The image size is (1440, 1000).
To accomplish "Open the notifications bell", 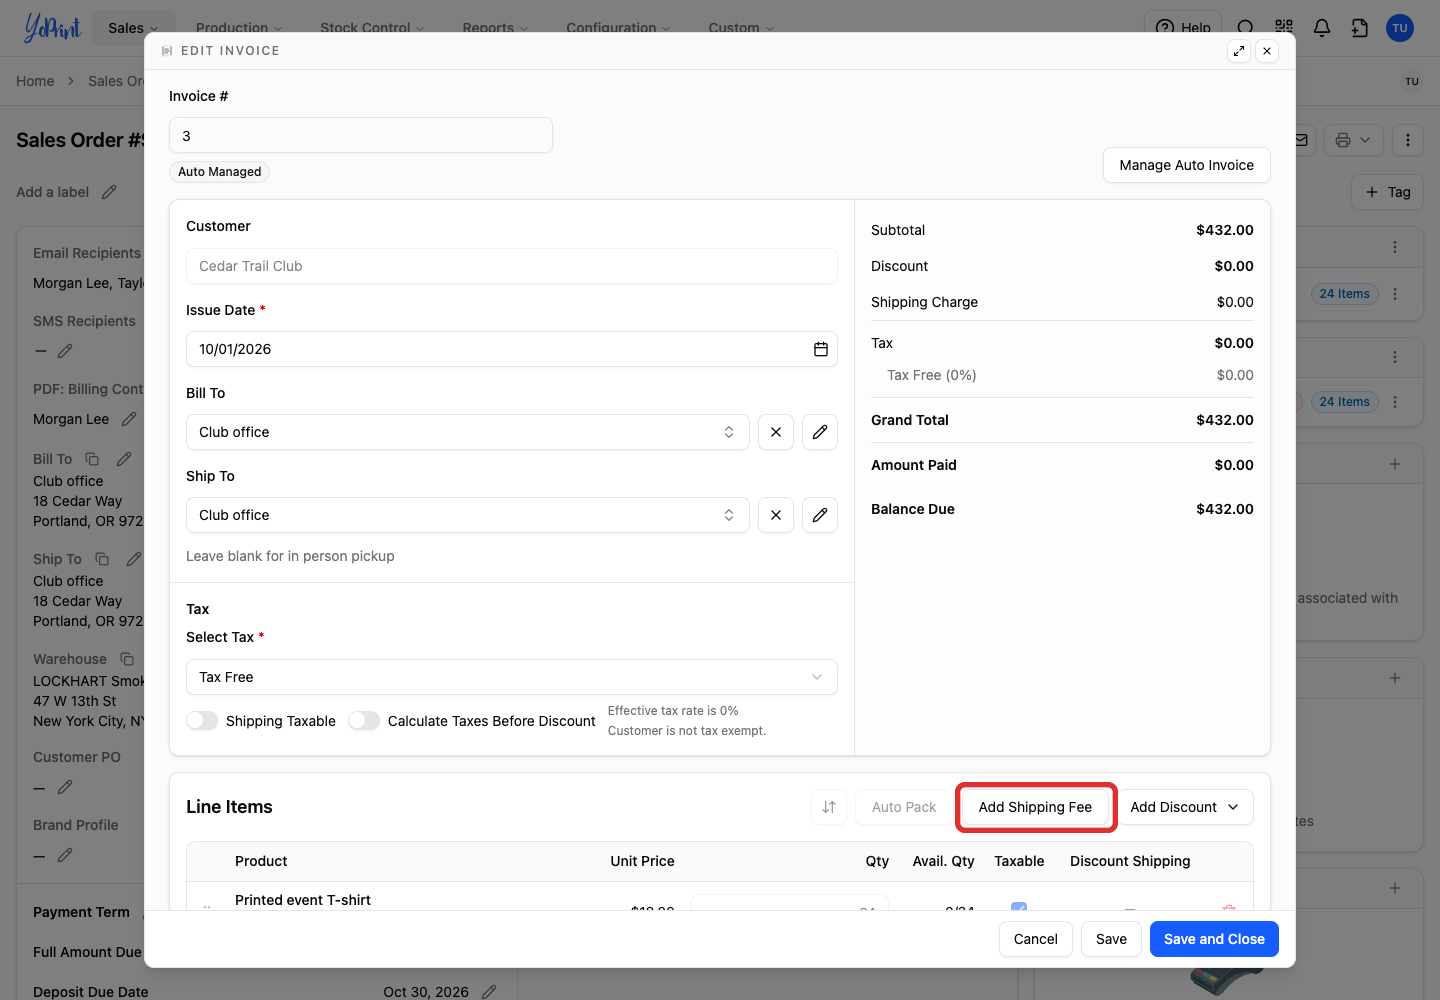I will point(1322,28).
